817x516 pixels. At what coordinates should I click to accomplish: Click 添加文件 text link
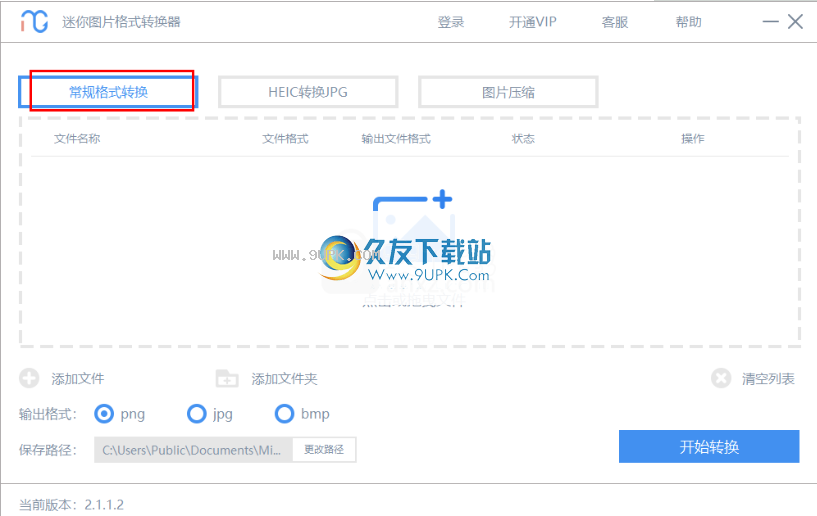78,379
